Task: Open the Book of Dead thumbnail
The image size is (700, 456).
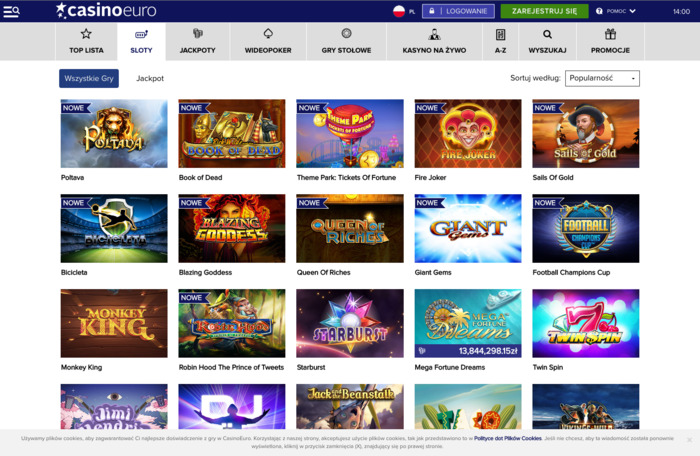Action: click(232, 134)
